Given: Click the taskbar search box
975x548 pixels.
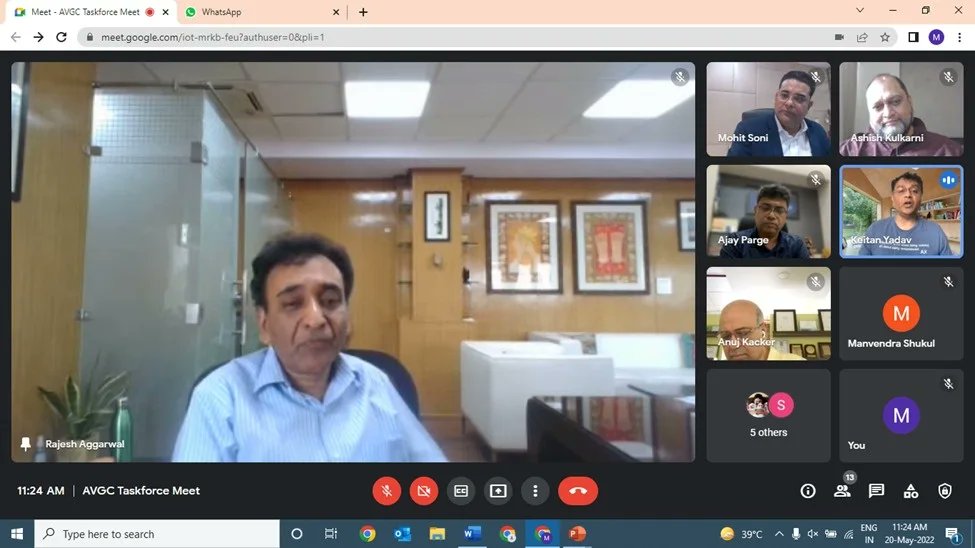Looking at the screenshot, I should [x=157, y=534].
